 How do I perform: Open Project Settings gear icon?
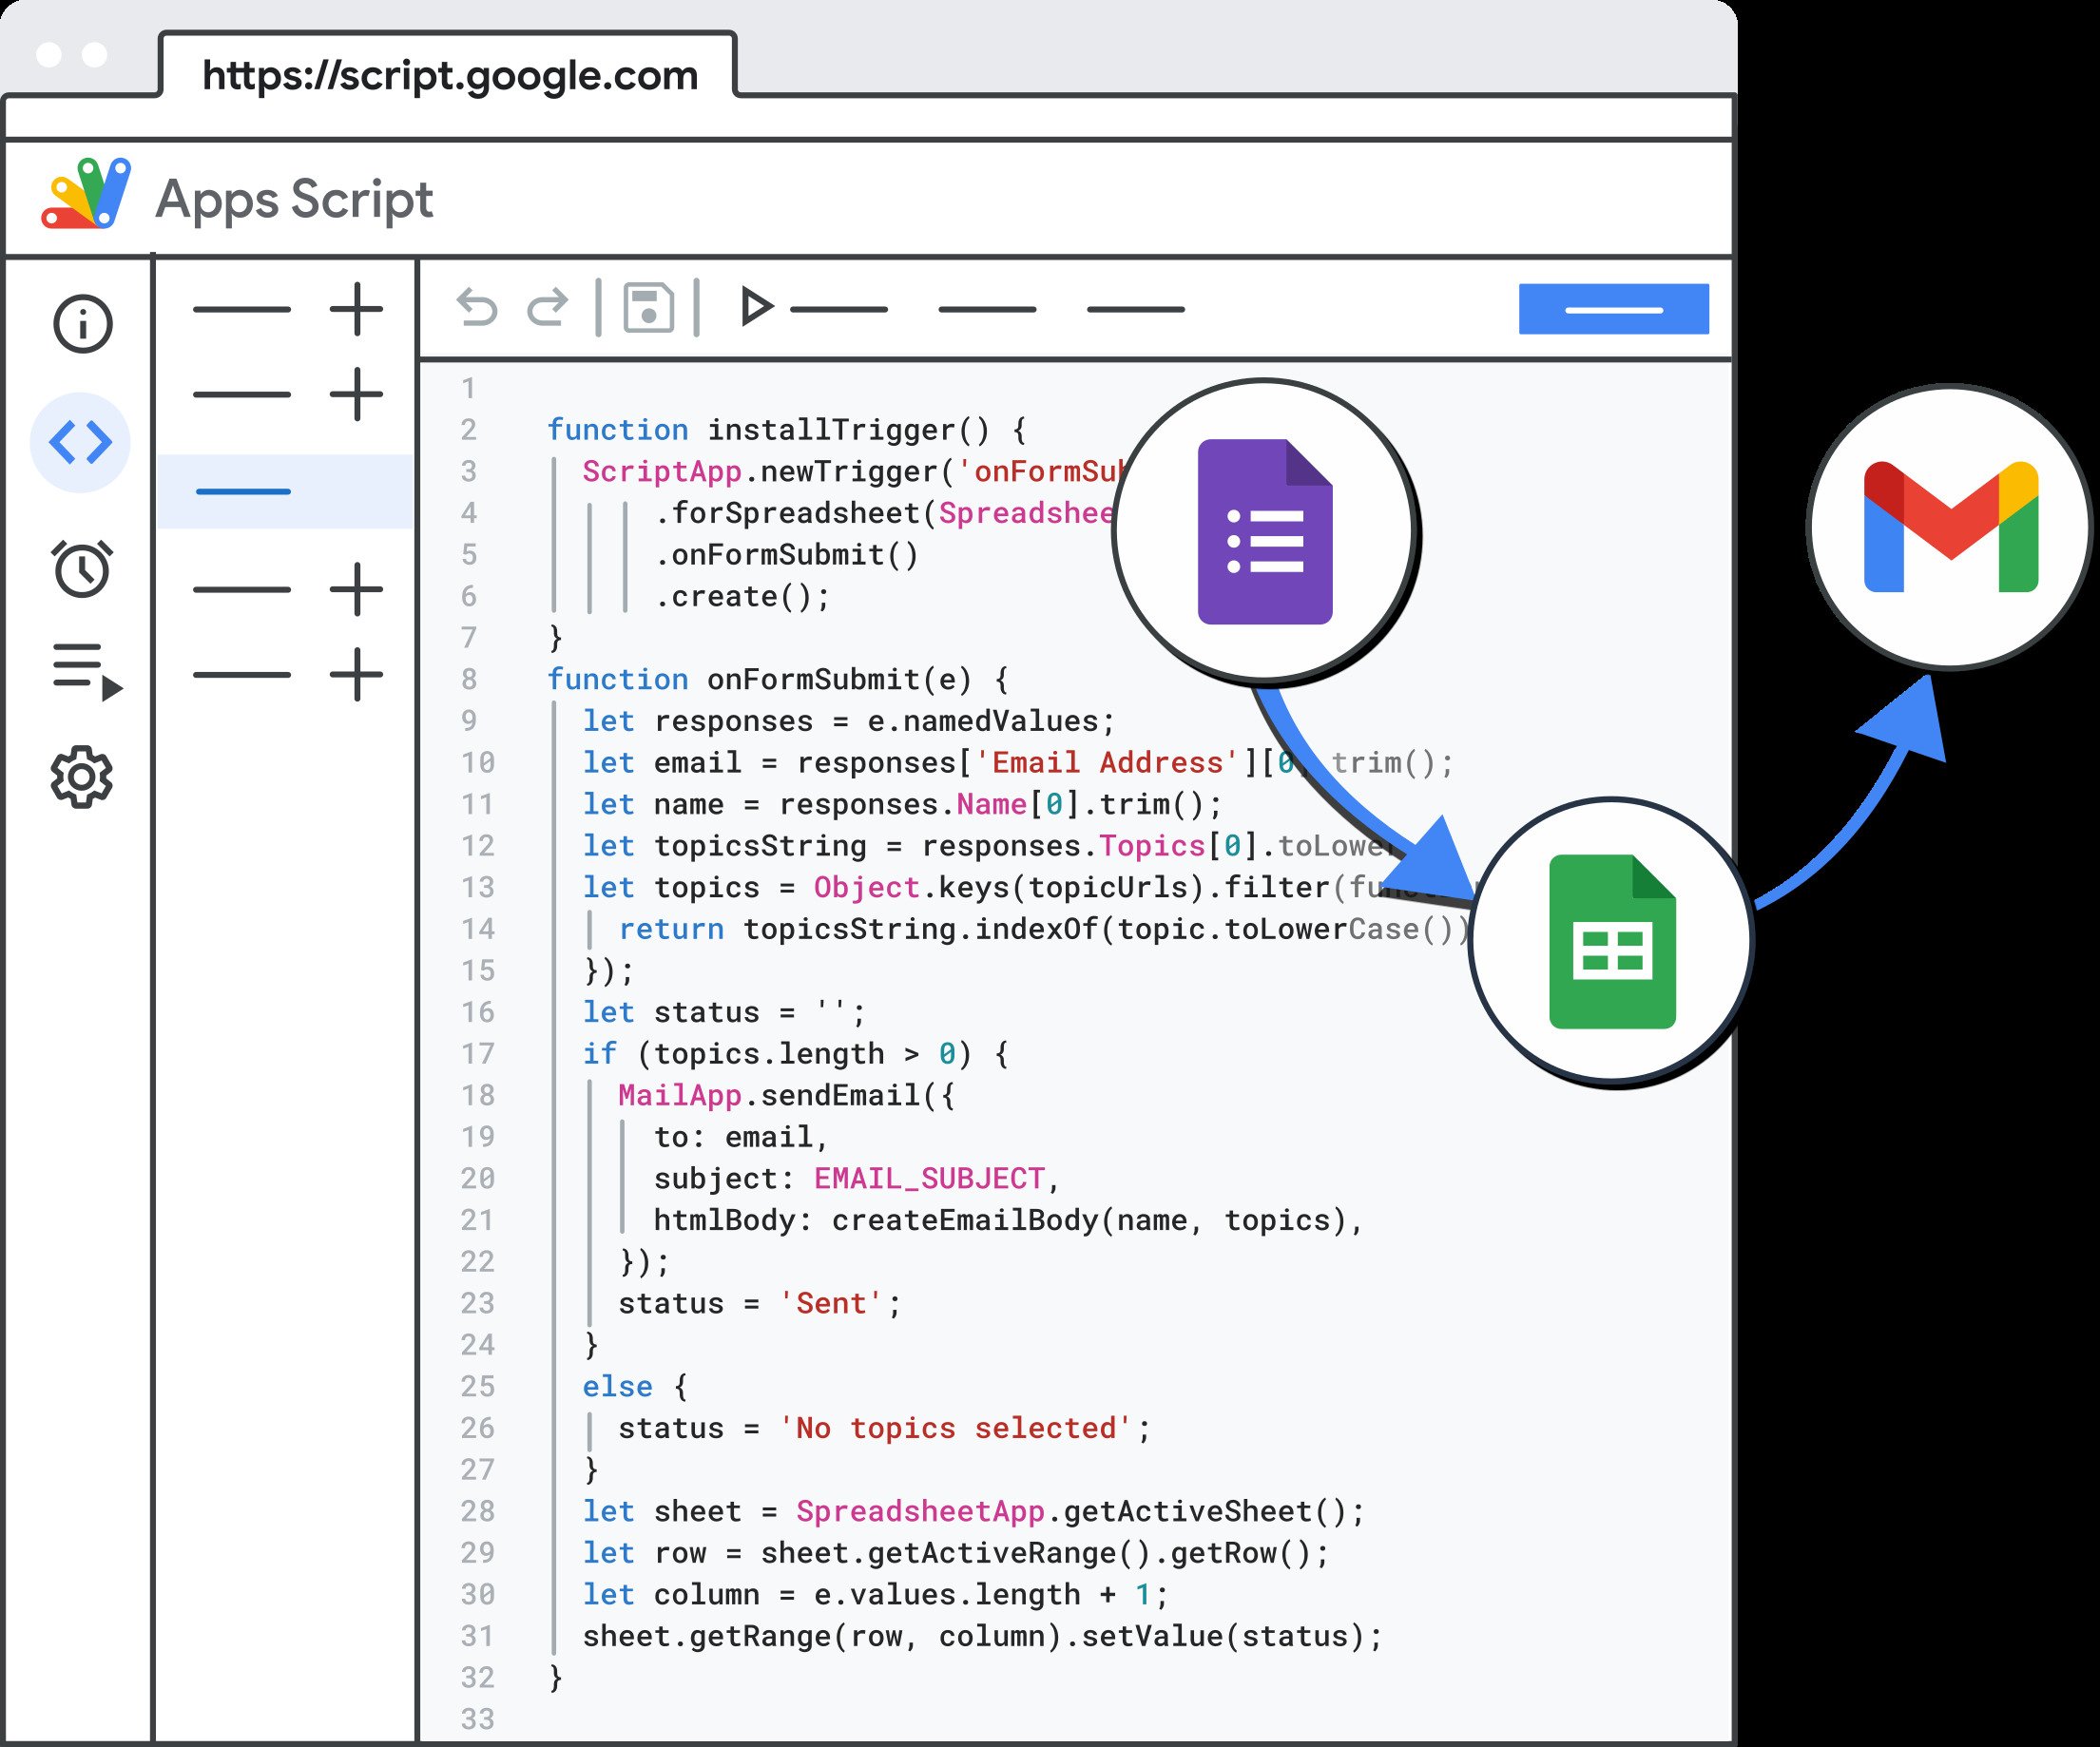point(82,777)
